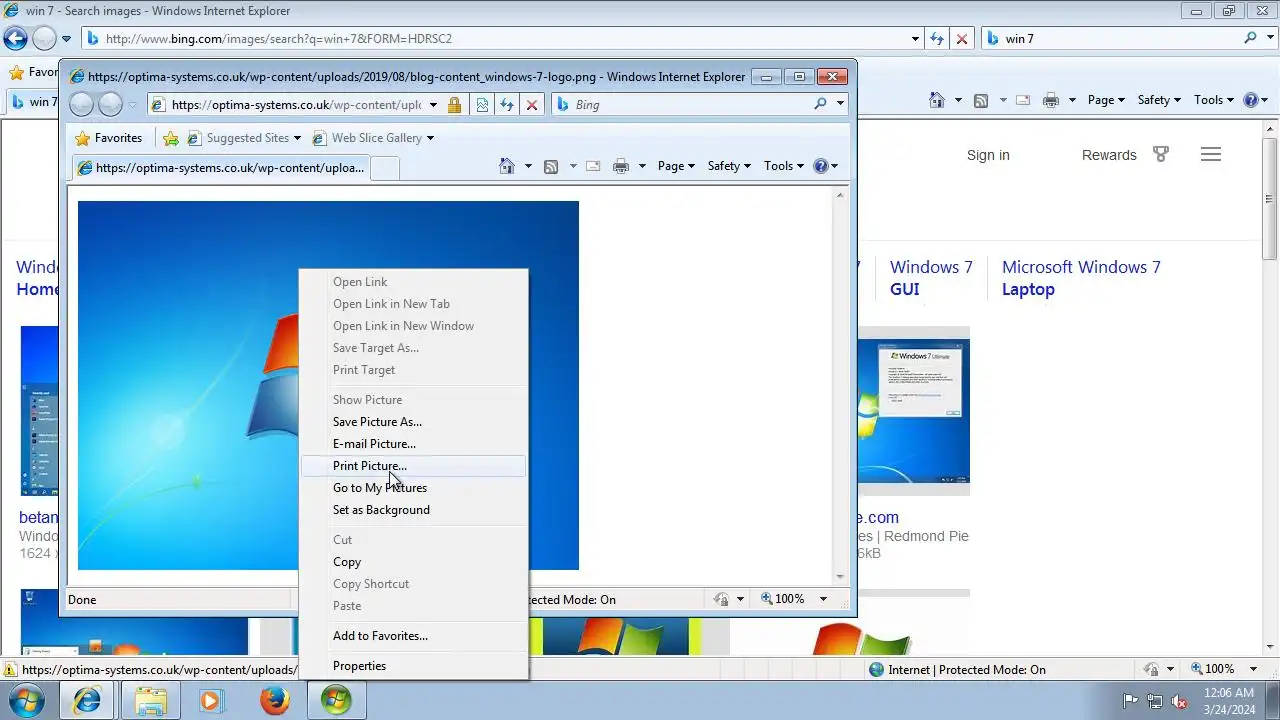Viewport: 1280px width, 720px height.
Task: Click add-to-favorites-bar star icon in popup
Action: [171, 138]
